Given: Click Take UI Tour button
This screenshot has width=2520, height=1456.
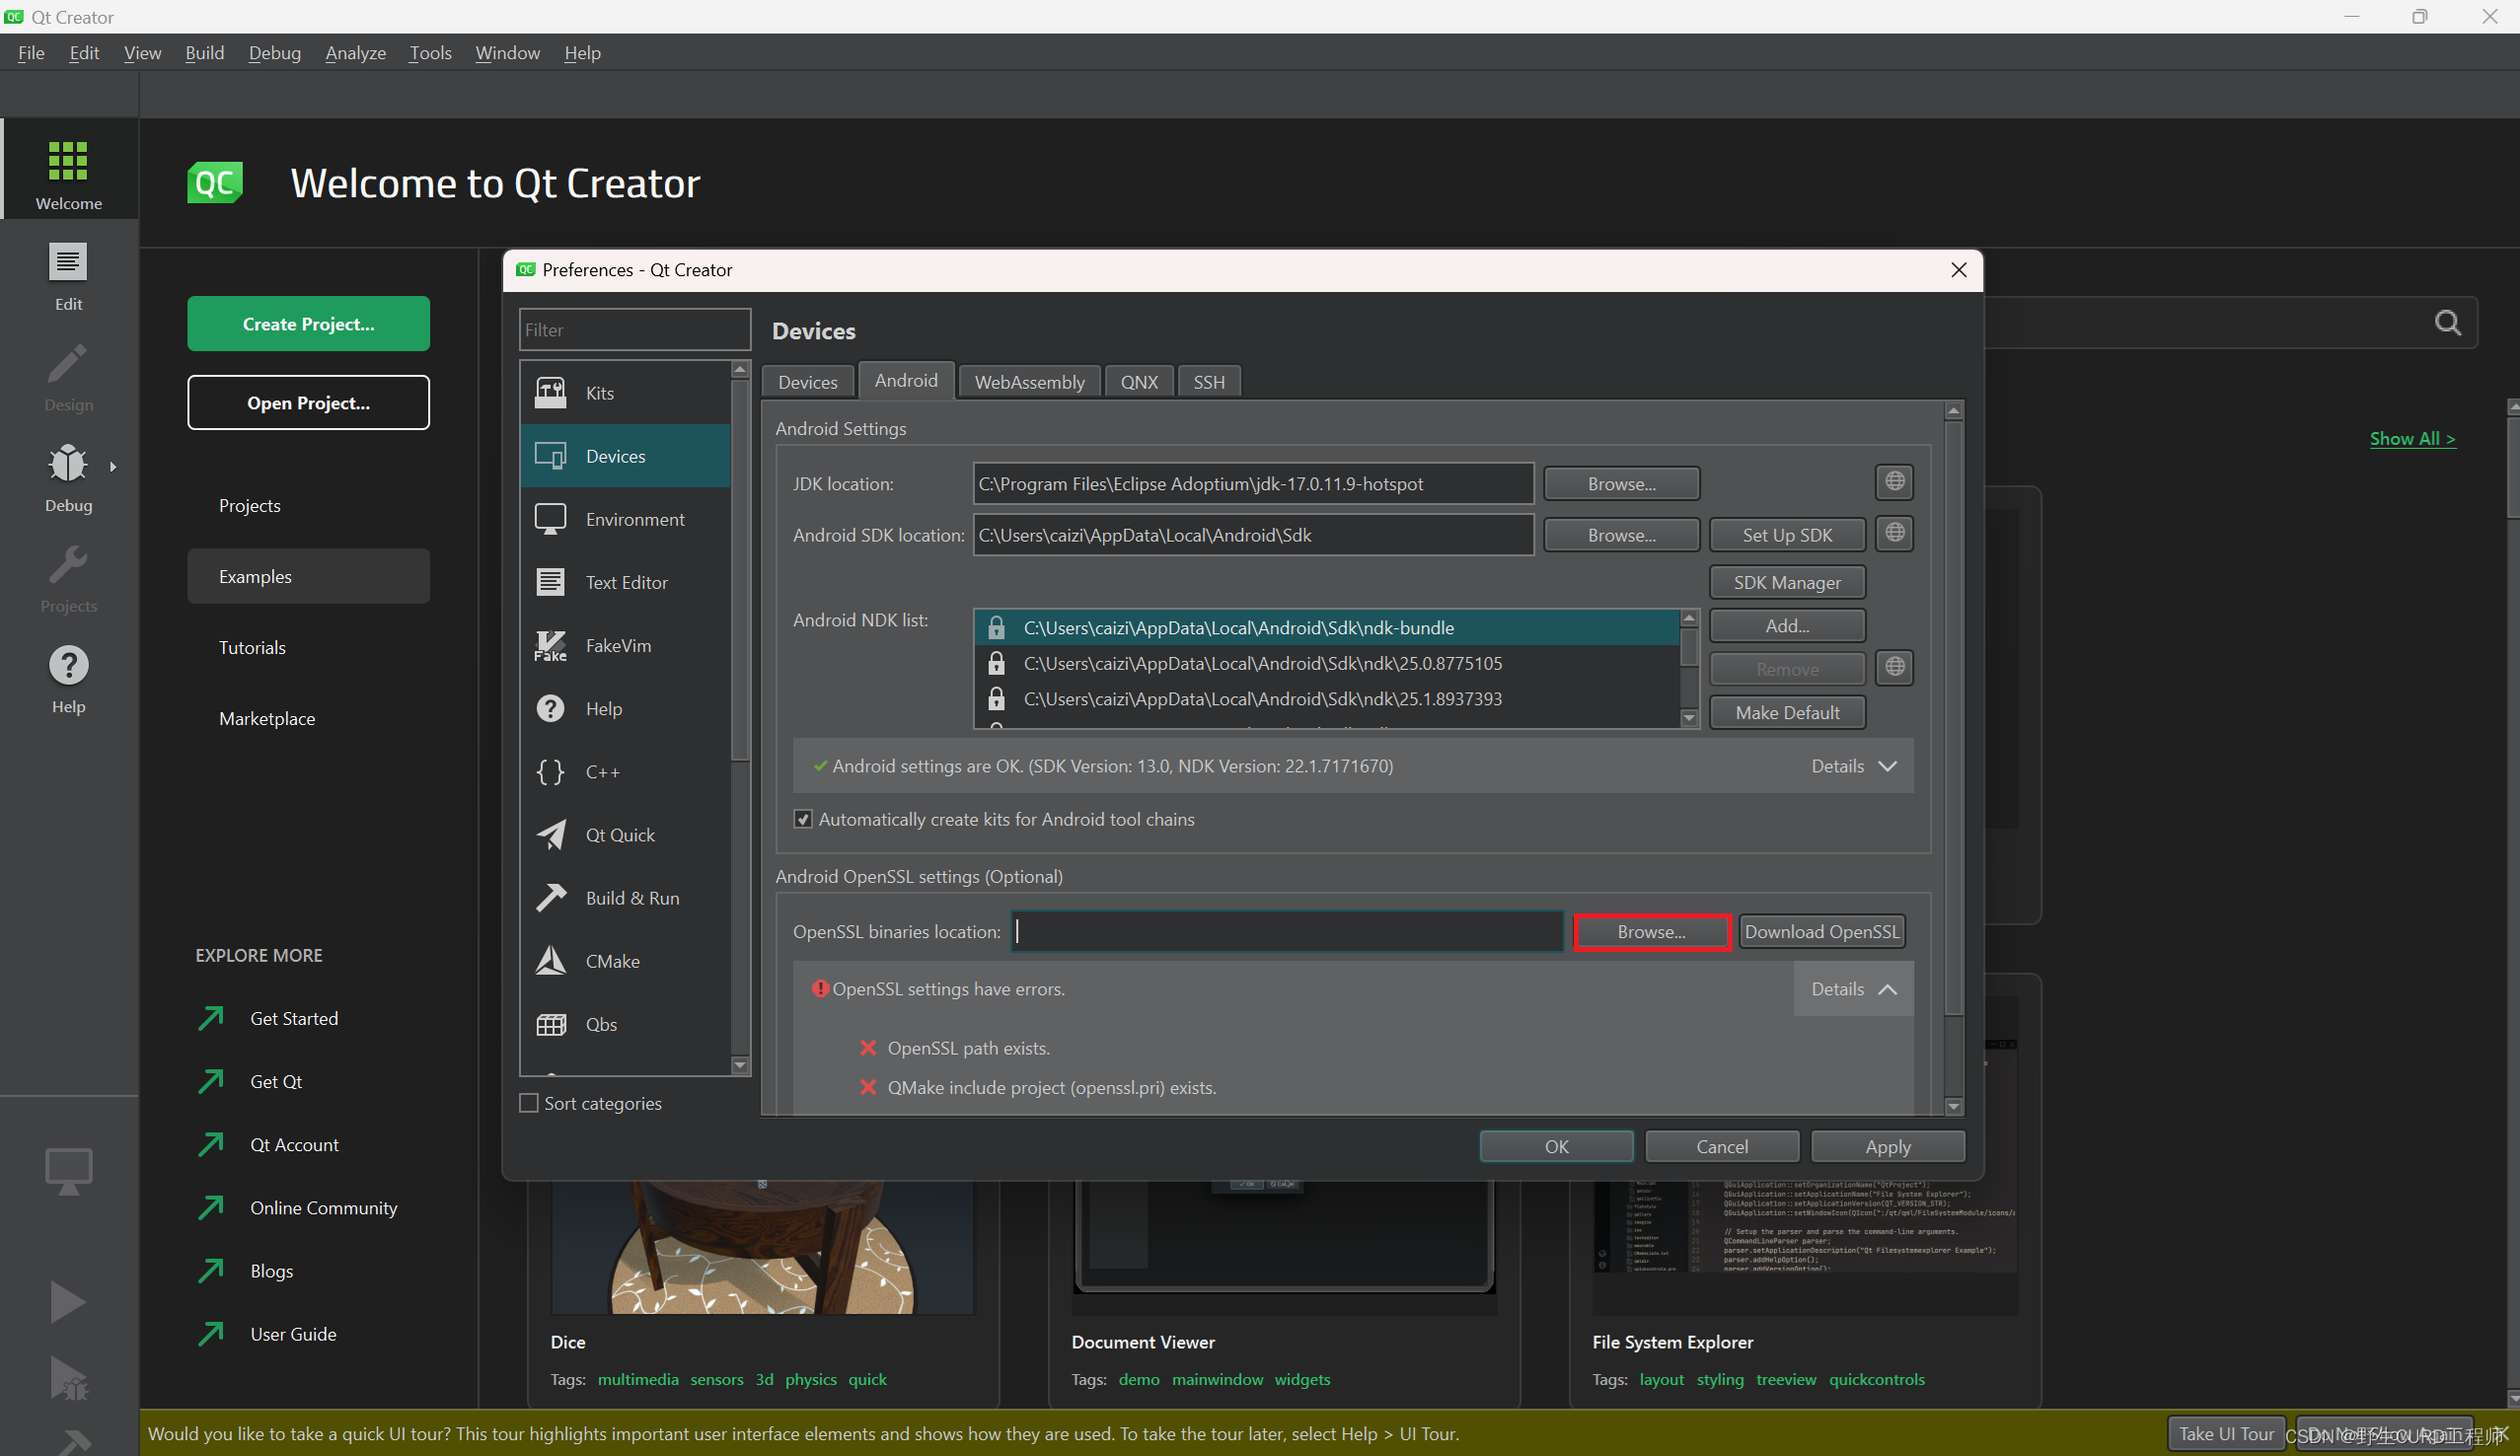Looking at the screenshot, I should coord(2226,1433).
